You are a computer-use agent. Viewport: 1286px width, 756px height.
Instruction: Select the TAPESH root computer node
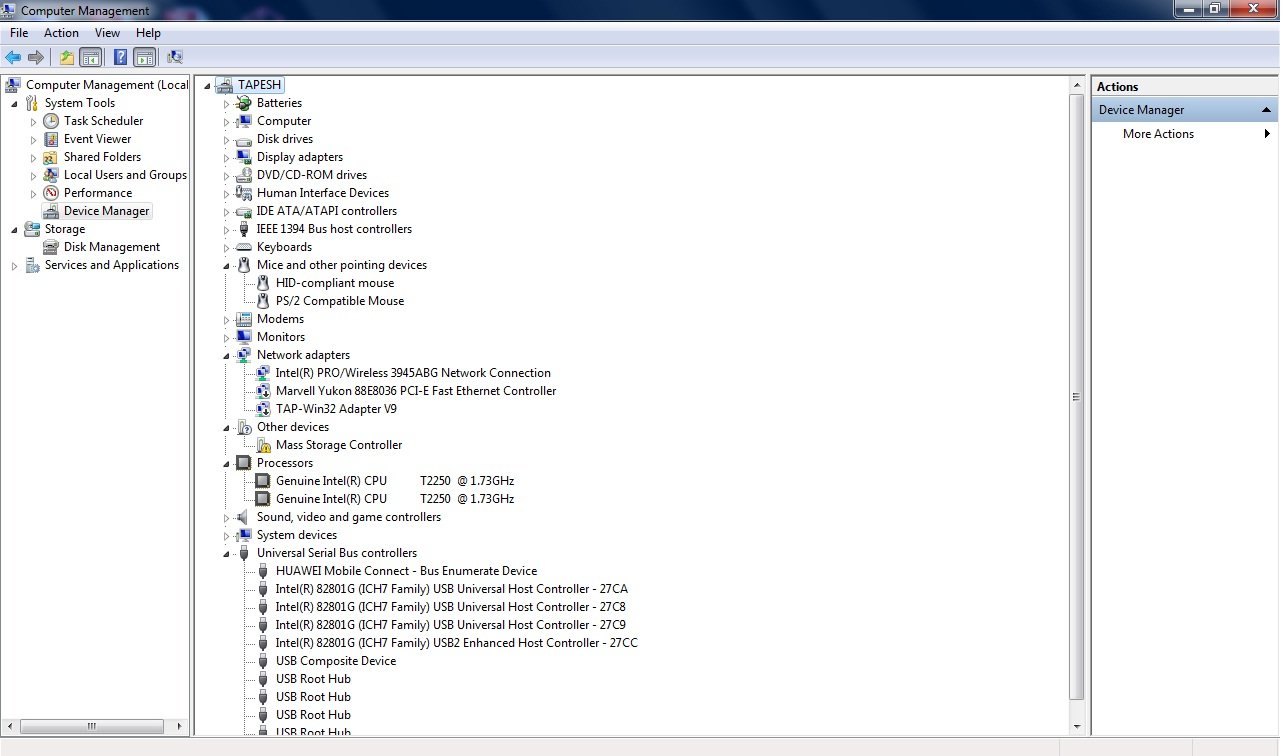pyautogui.click(x=260, y=85)
